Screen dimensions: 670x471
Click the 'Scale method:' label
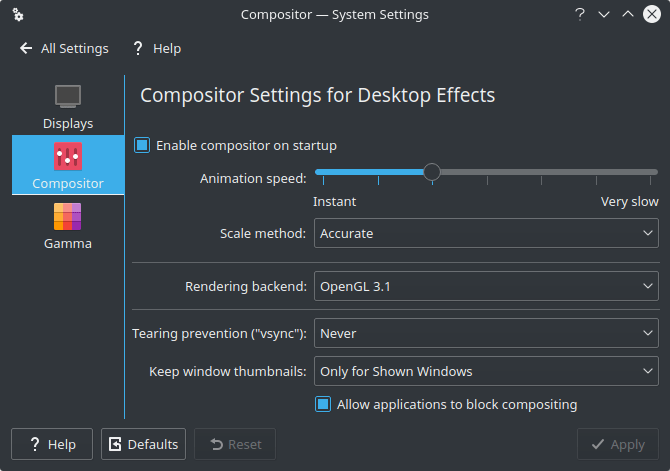tap(263, 233)
